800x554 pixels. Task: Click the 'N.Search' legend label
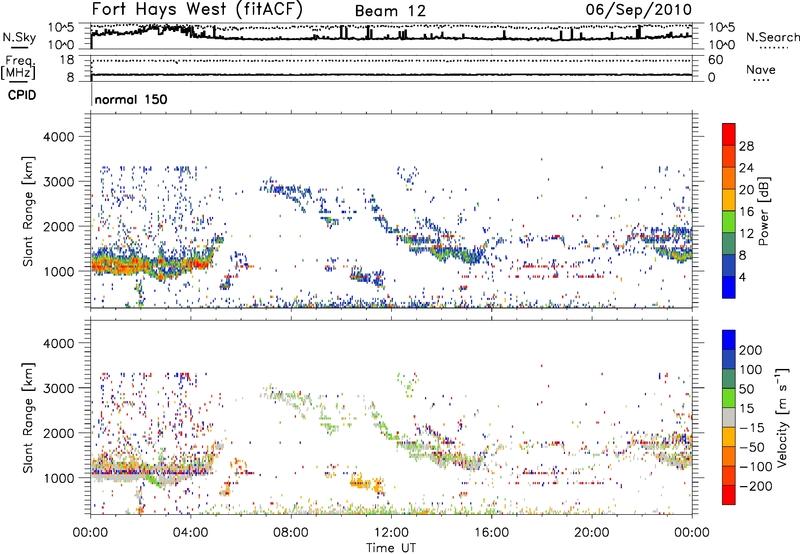772,37
